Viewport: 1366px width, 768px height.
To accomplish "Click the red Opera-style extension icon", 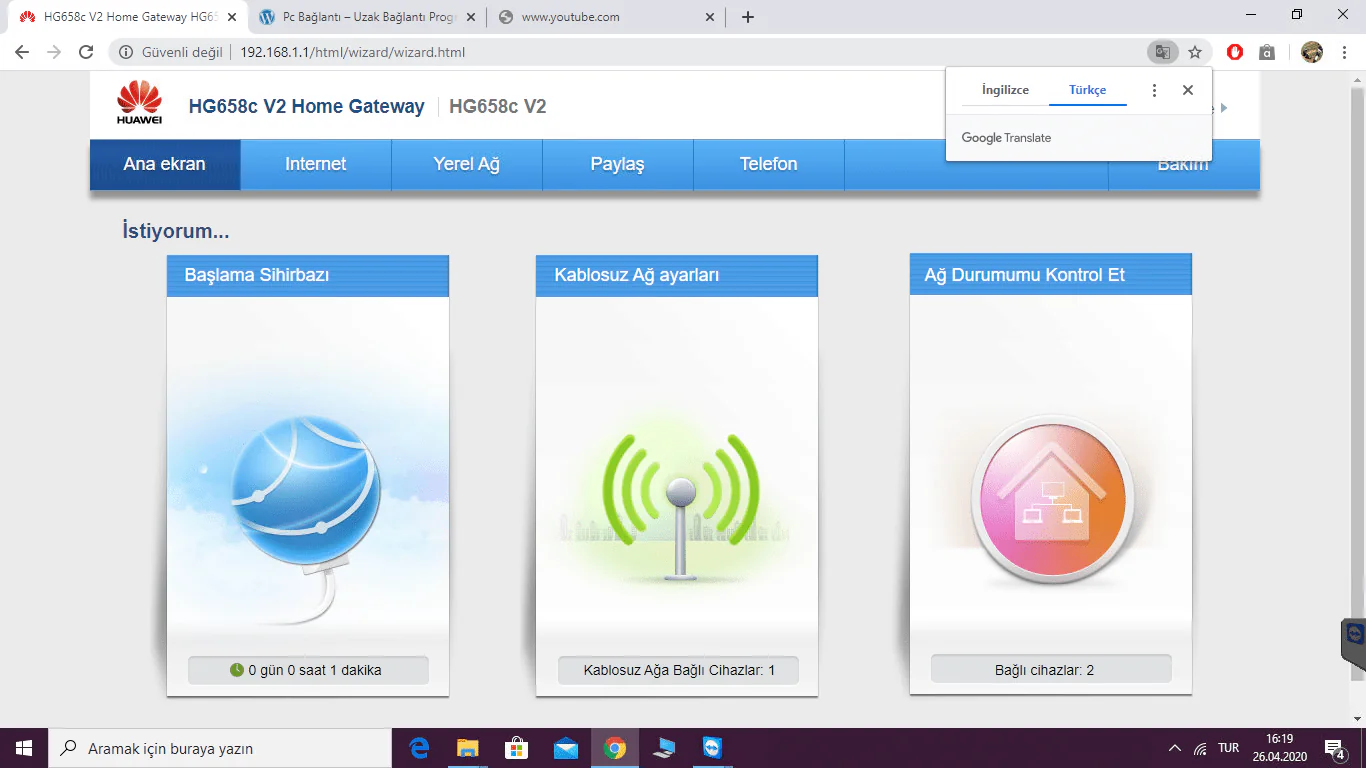I will (1235, 52).
